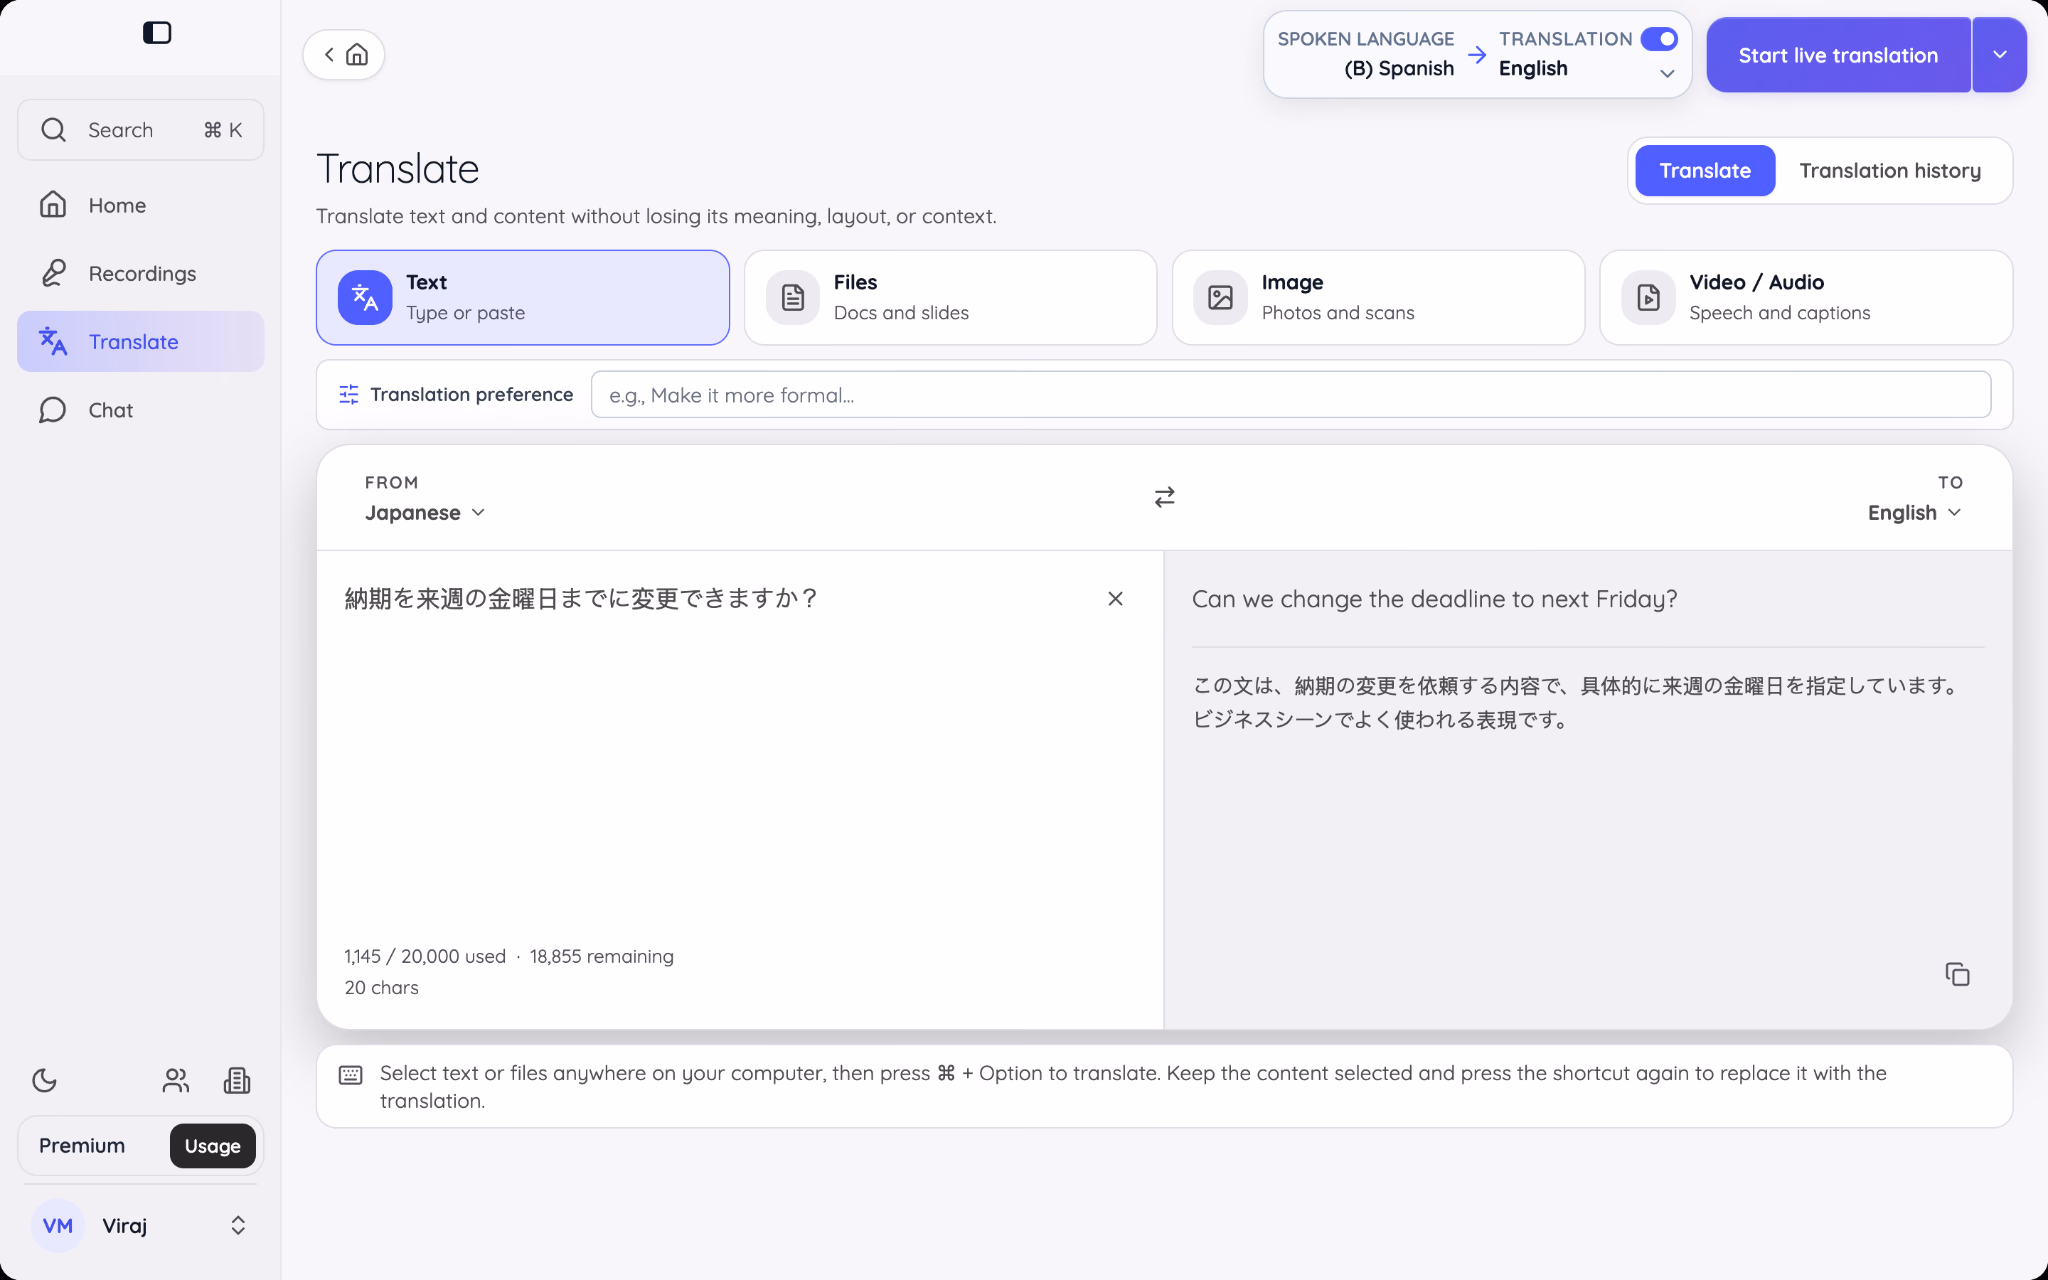2048x1280 pixels.
Task: Click the Translation preference sliders icon
Action: [349, 395]
